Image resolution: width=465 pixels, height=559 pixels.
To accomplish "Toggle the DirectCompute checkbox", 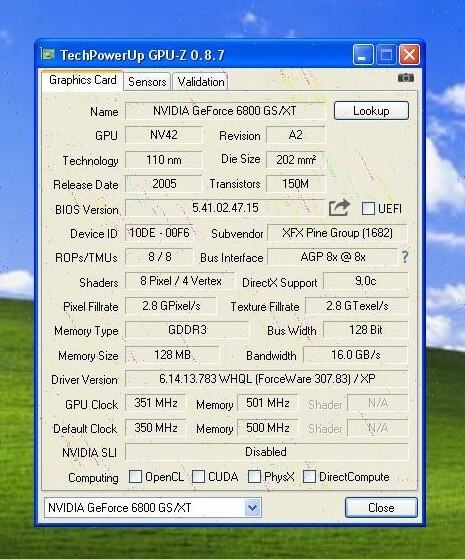I will pos(309,476).
